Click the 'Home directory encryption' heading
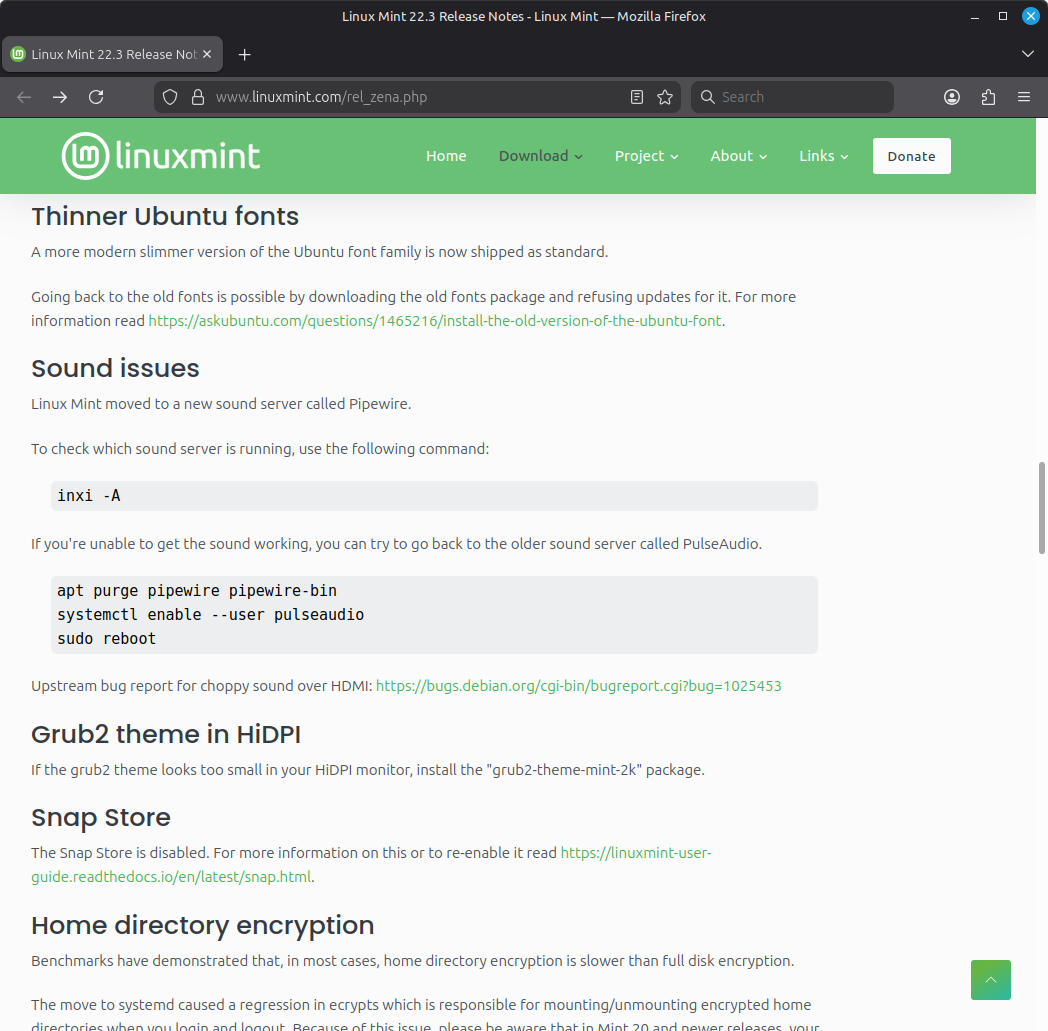The width and height of the screenshot is (1048, 1031). (203, 925)
